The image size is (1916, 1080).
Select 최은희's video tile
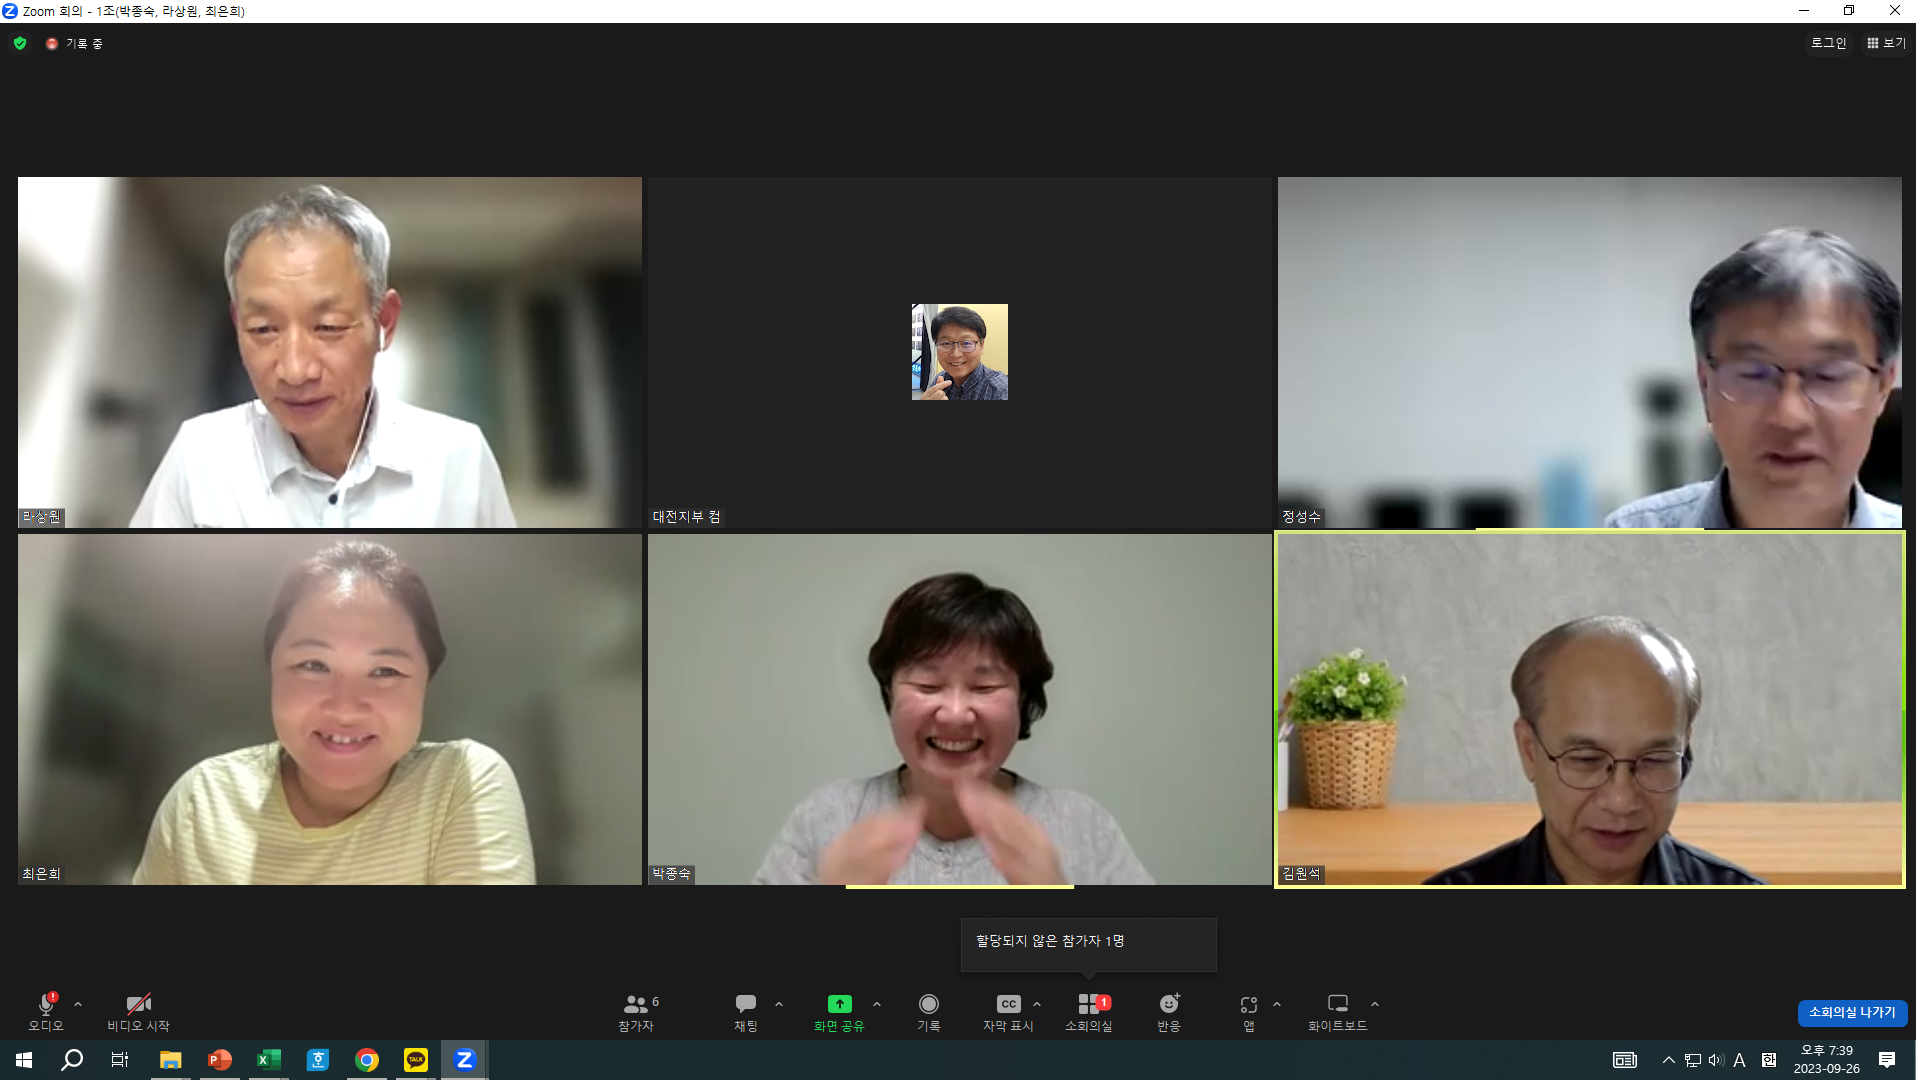click(x=330, y=709)
